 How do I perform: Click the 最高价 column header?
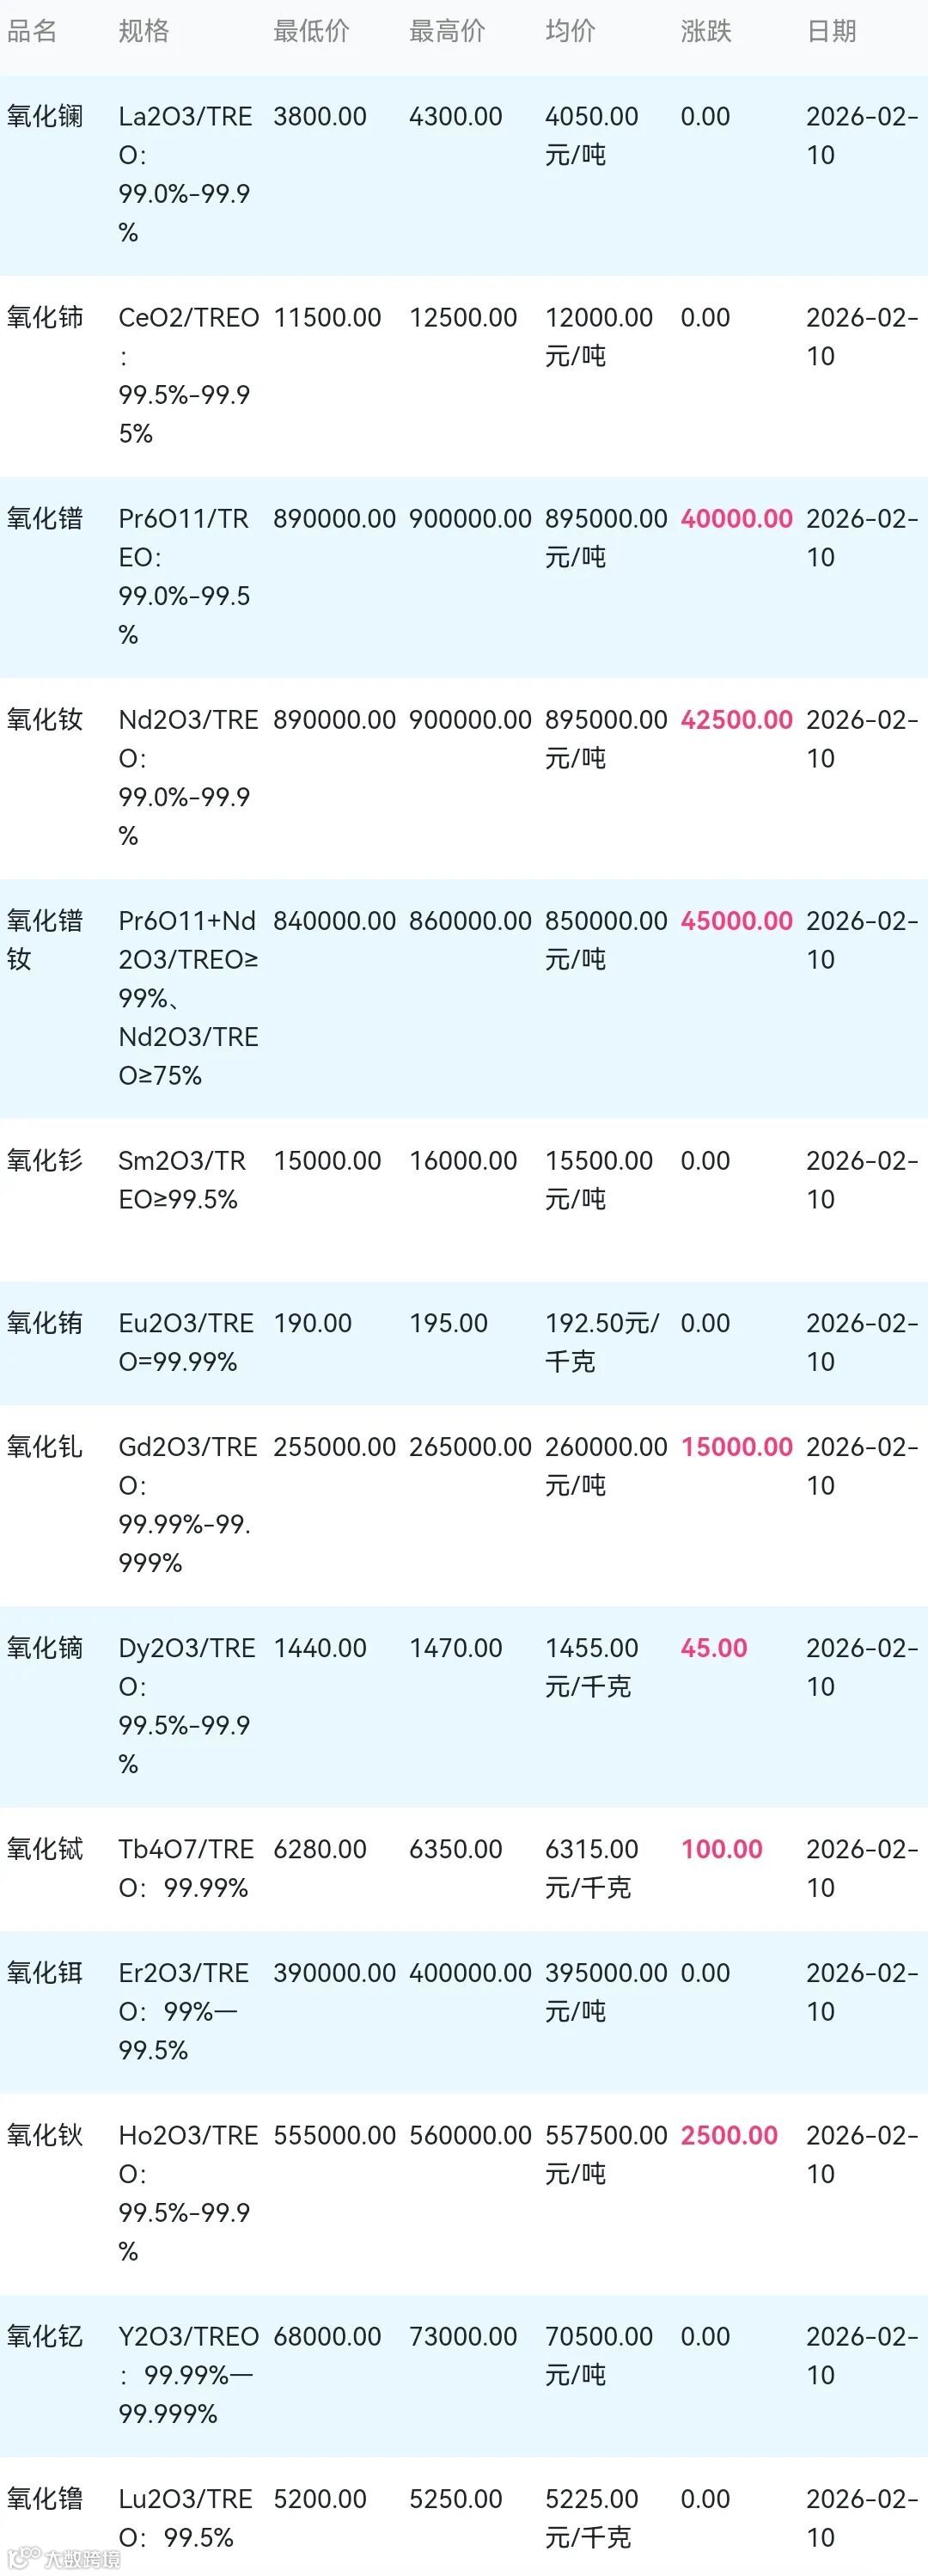(x=447, y=31)
